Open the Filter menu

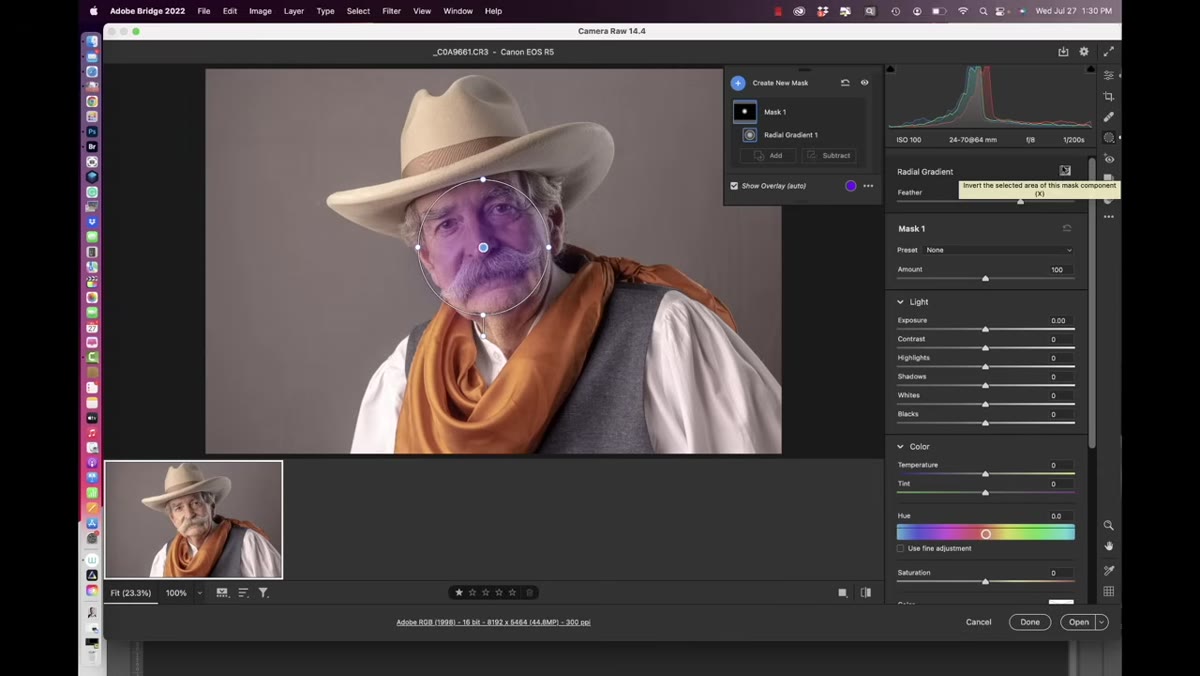[x=392, y=11]
